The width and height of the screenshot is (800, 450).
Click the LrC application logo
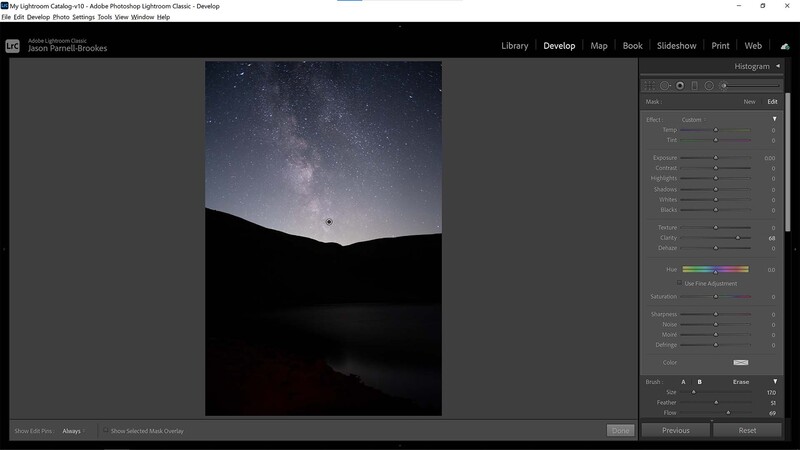pyautogui.click(x=12, y=46)
